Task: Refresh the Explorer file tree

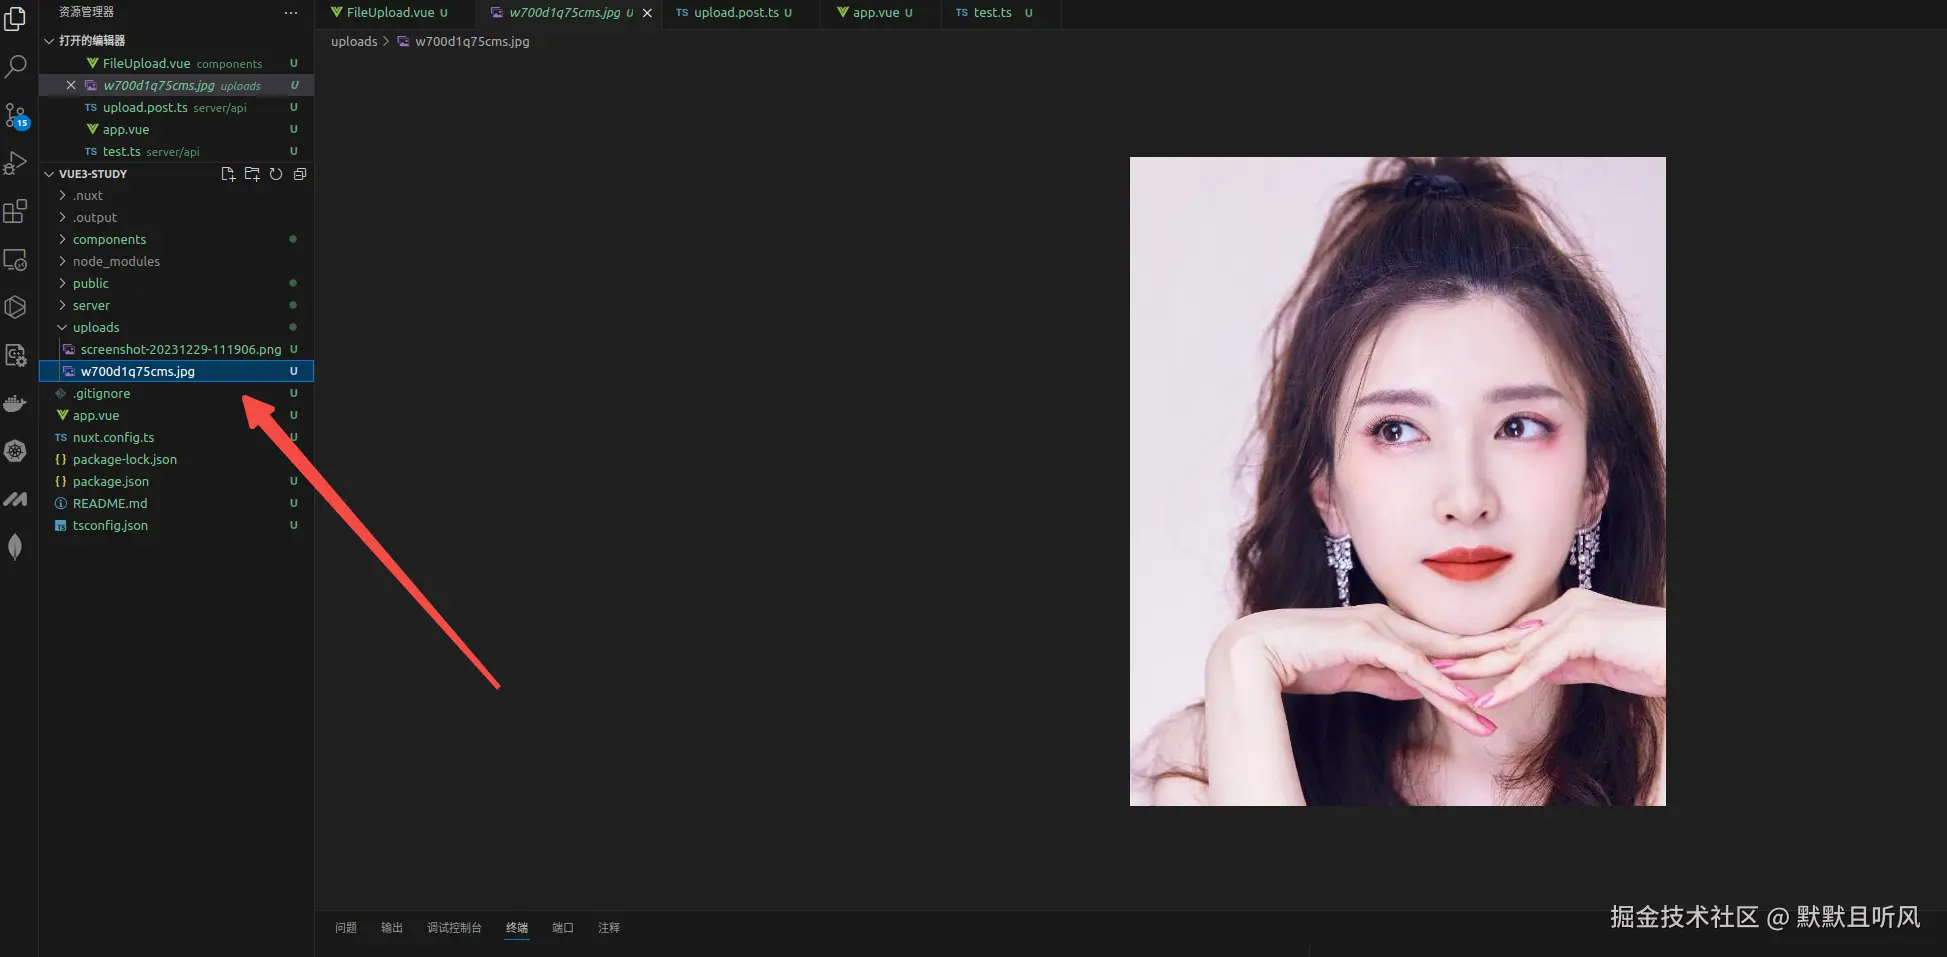Action: [276, 173]
